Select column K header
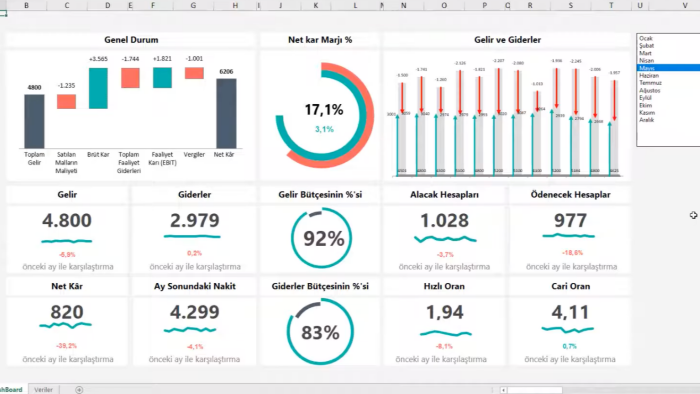The width and height of the screenshot is (700, 394). pos(316,5)
